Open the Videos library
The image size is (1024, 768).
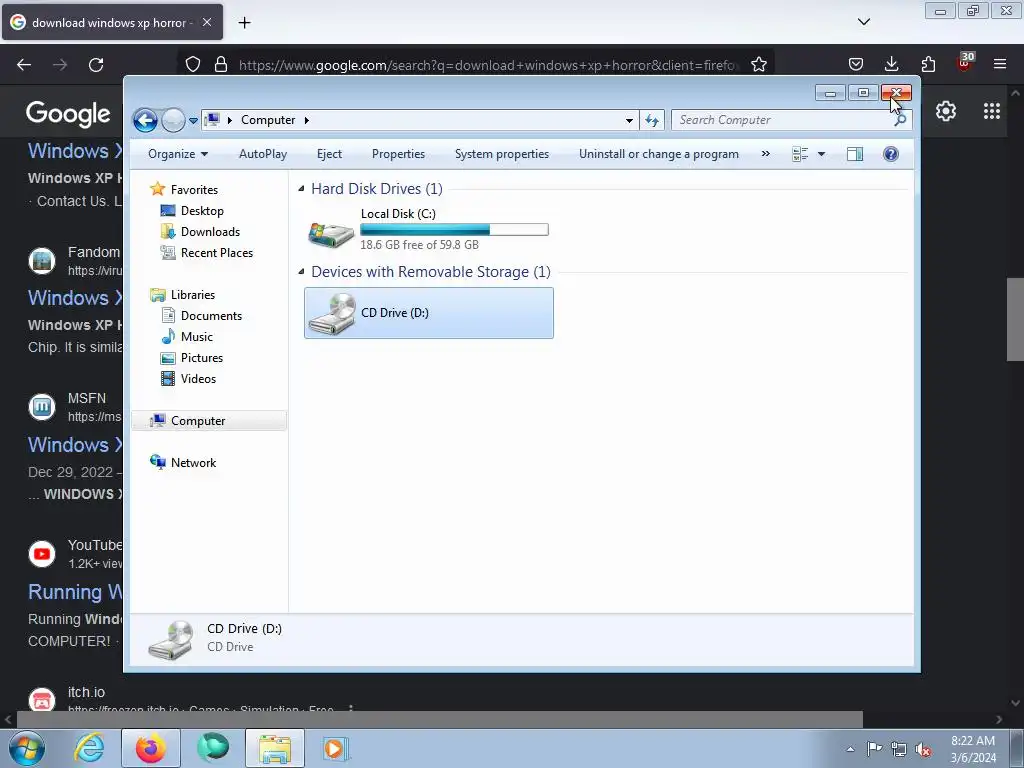coord(198,379)
